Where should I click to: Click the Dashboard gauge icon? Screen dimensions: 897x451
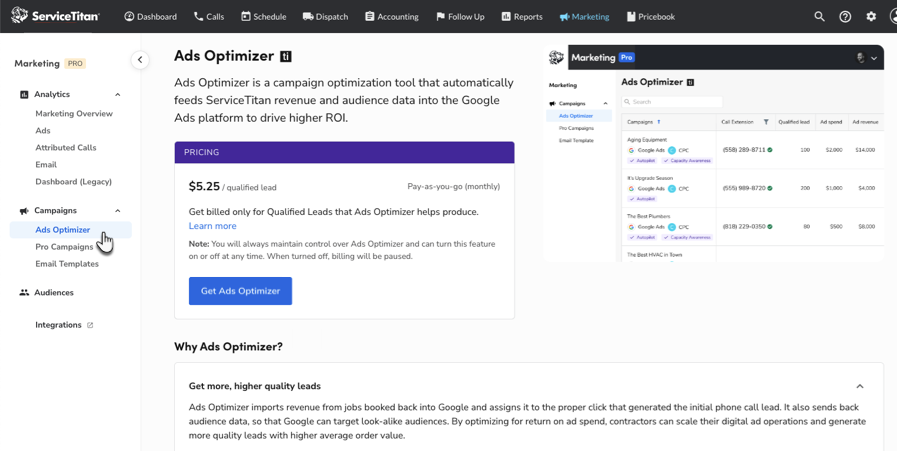[129, 17]
